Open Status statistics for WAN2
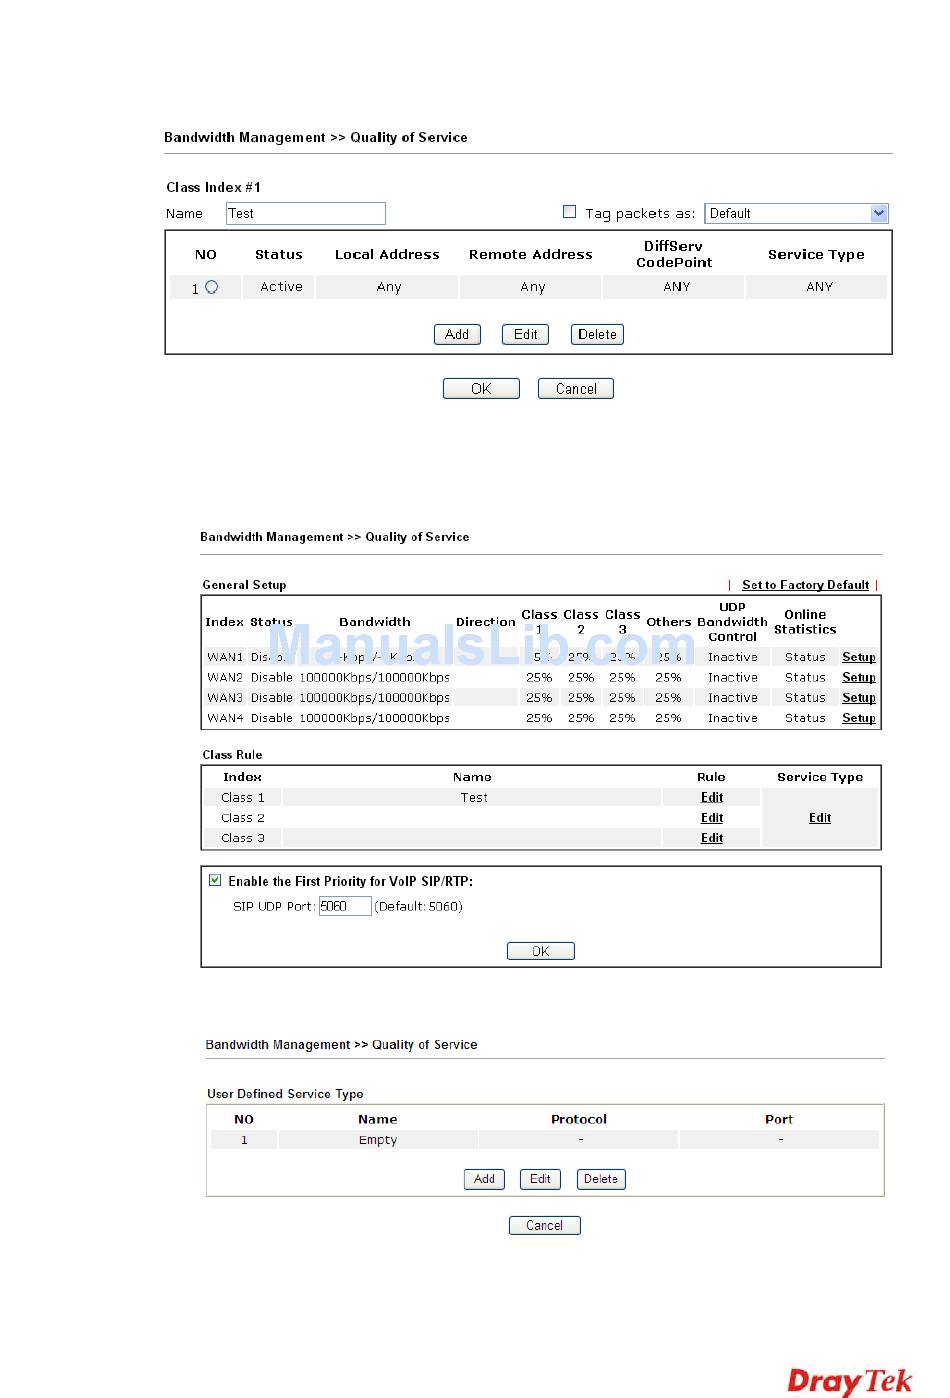The height and width of the screenshot is (1398, 950). coord(805,678)
